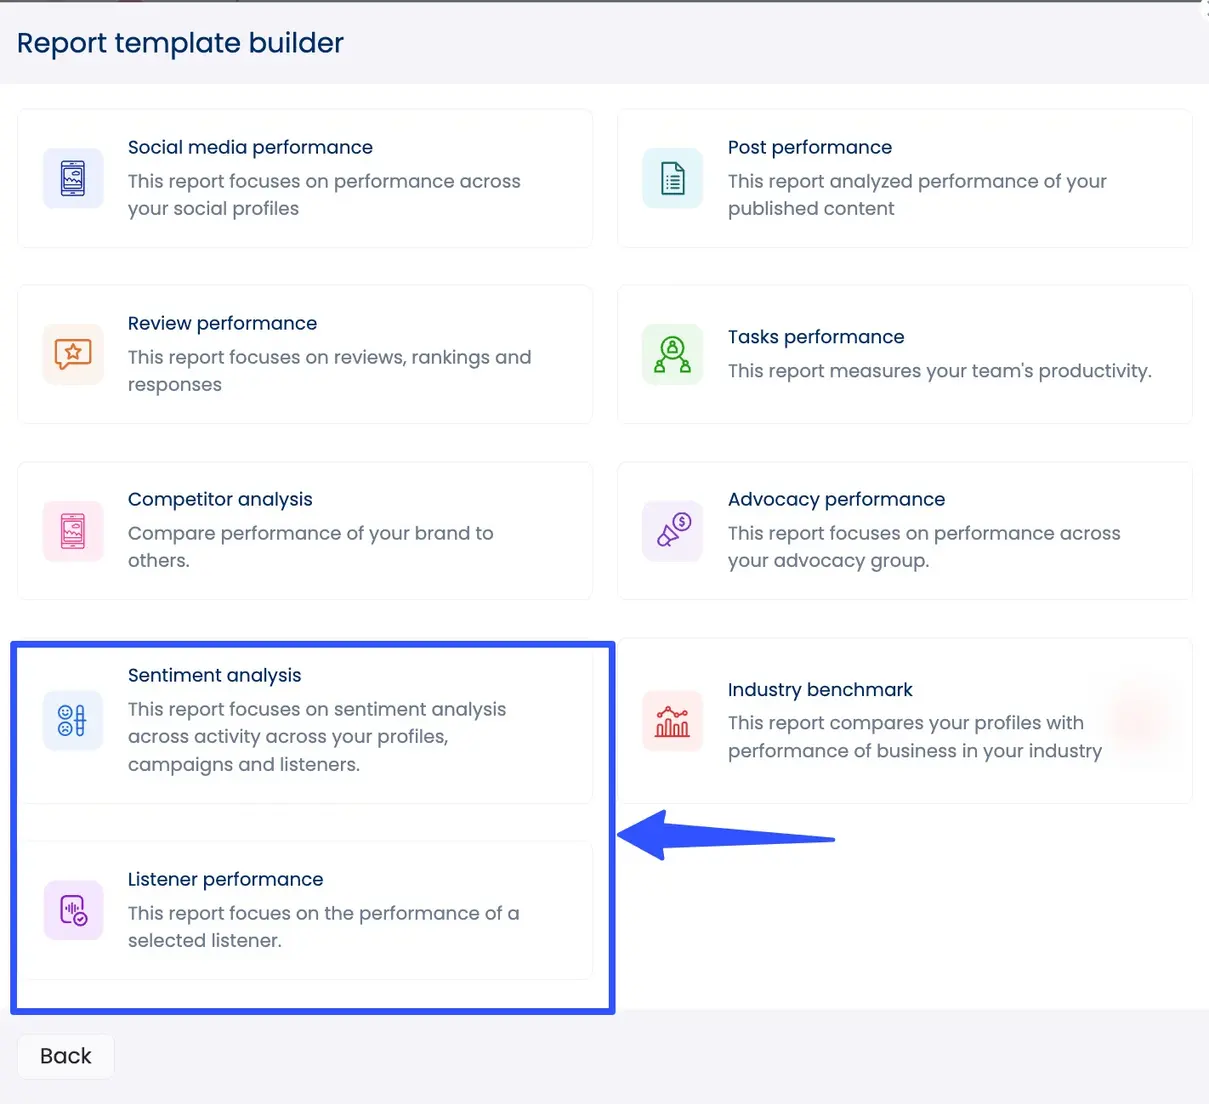
Task: Select the Tasks performance title
Action: tap(815, 337)
